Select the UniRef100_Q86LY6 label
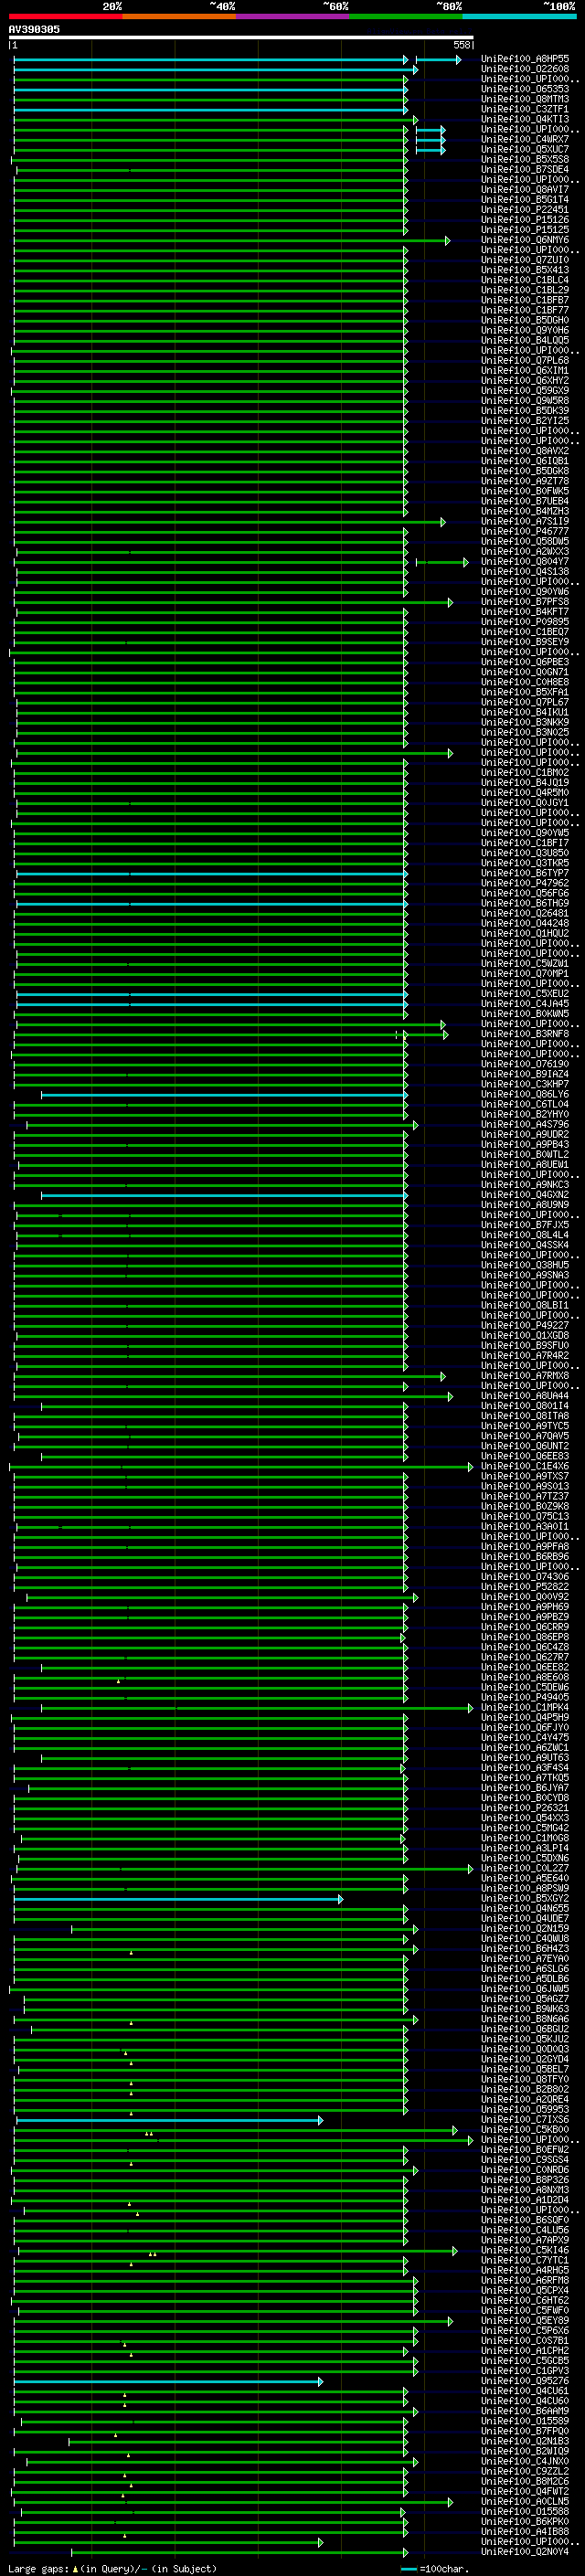Viewport: 585px width, 2576px height. pyautogui.click(x=525, y=1094)
